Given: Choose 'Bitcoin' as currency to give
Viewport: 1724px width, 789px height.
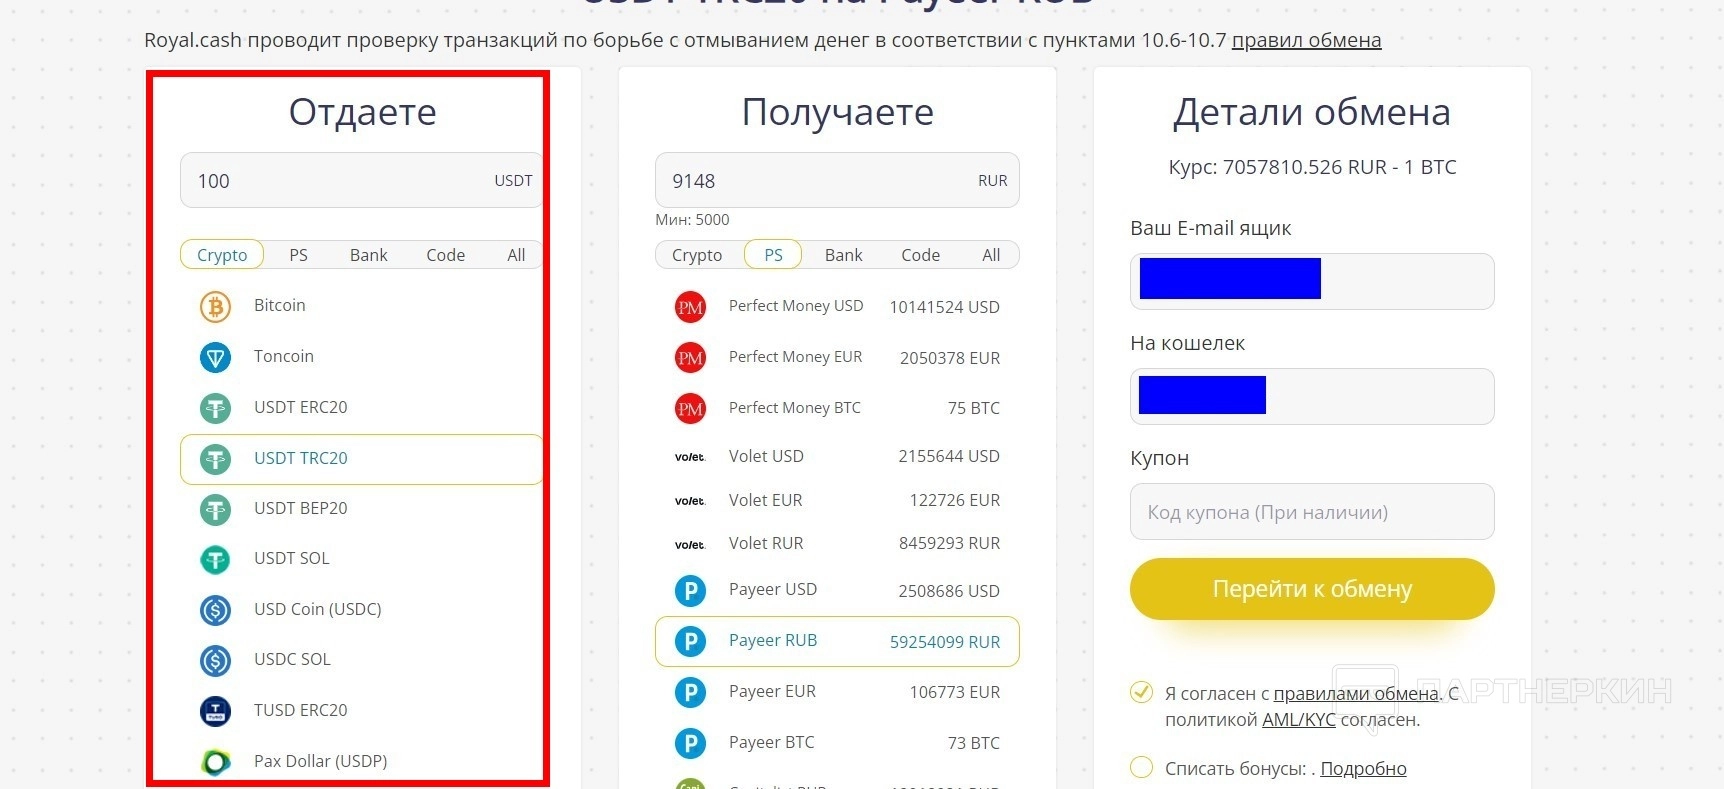Looking at the screenshot, I should tap(361, 306).
